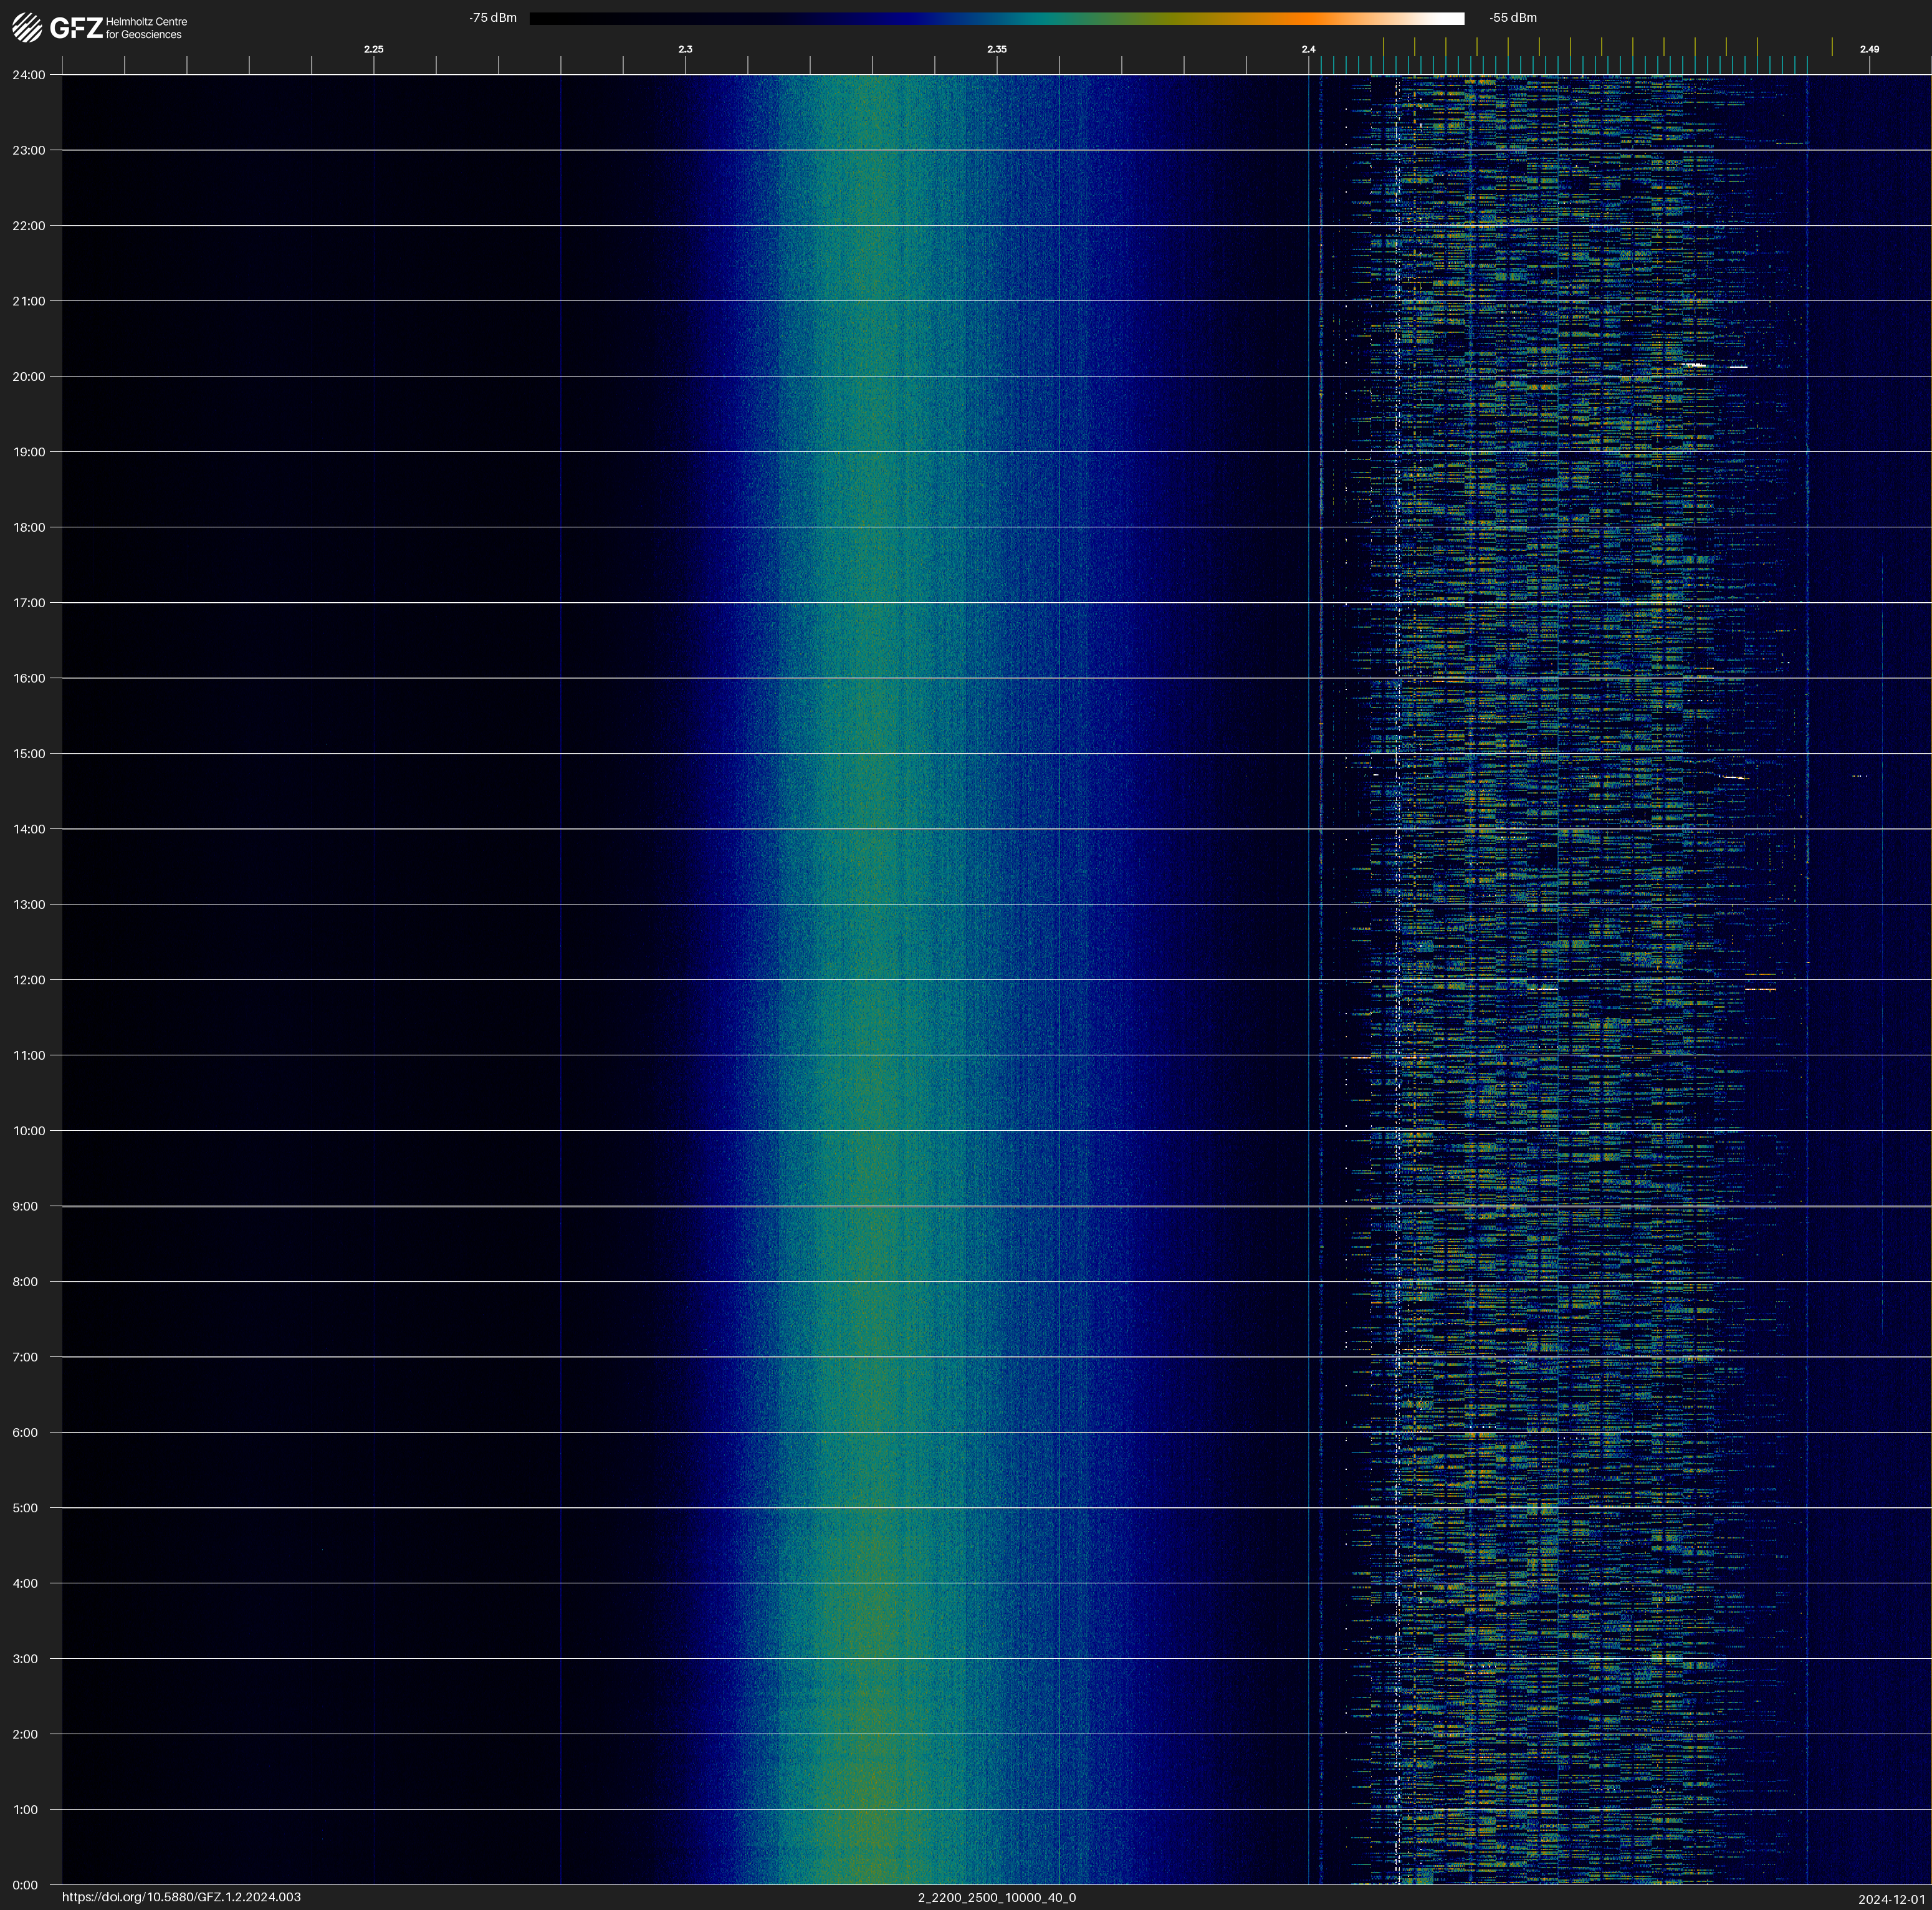Screen dimensions: 1932x1910
Task: Click the 2024-12-01 date label
Action: [x=1891, y=1899]
